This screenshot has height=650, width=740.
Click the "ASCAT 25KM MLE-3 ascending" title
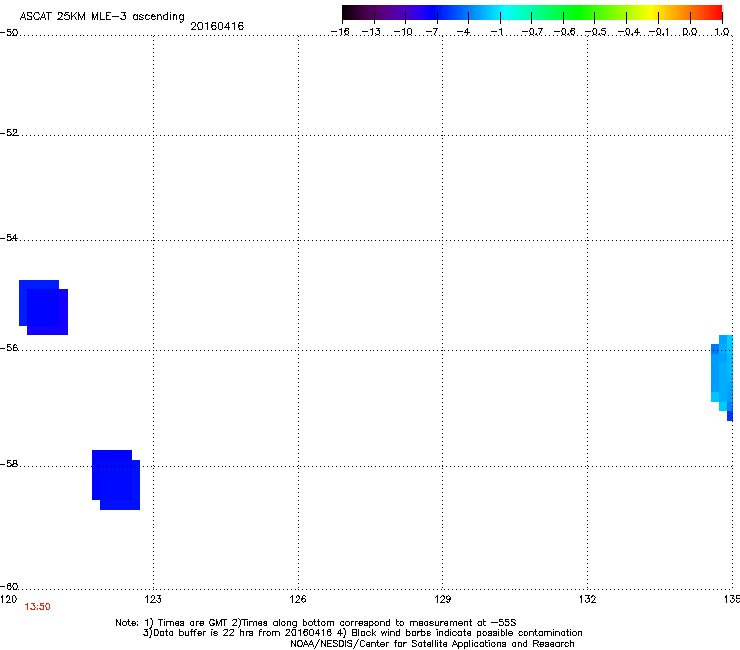(102, 17)
